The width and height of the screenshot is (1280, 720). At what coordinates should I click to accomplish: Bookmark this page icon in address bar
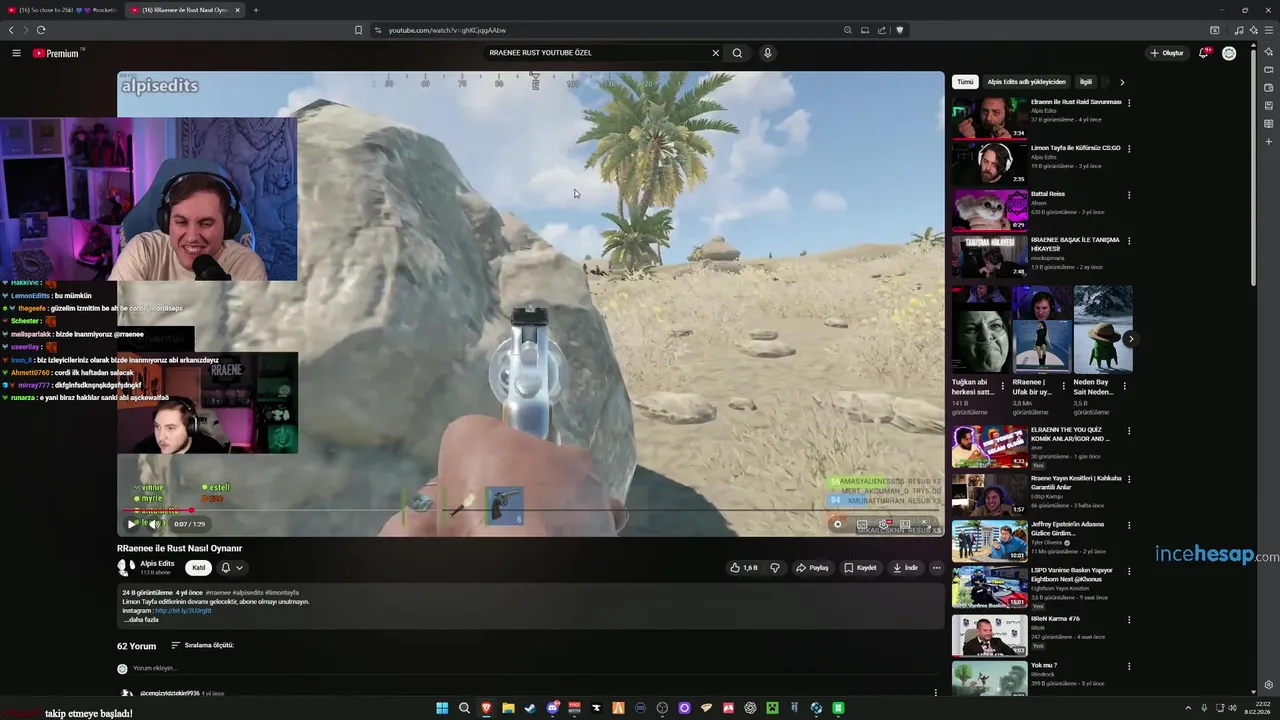358,30
